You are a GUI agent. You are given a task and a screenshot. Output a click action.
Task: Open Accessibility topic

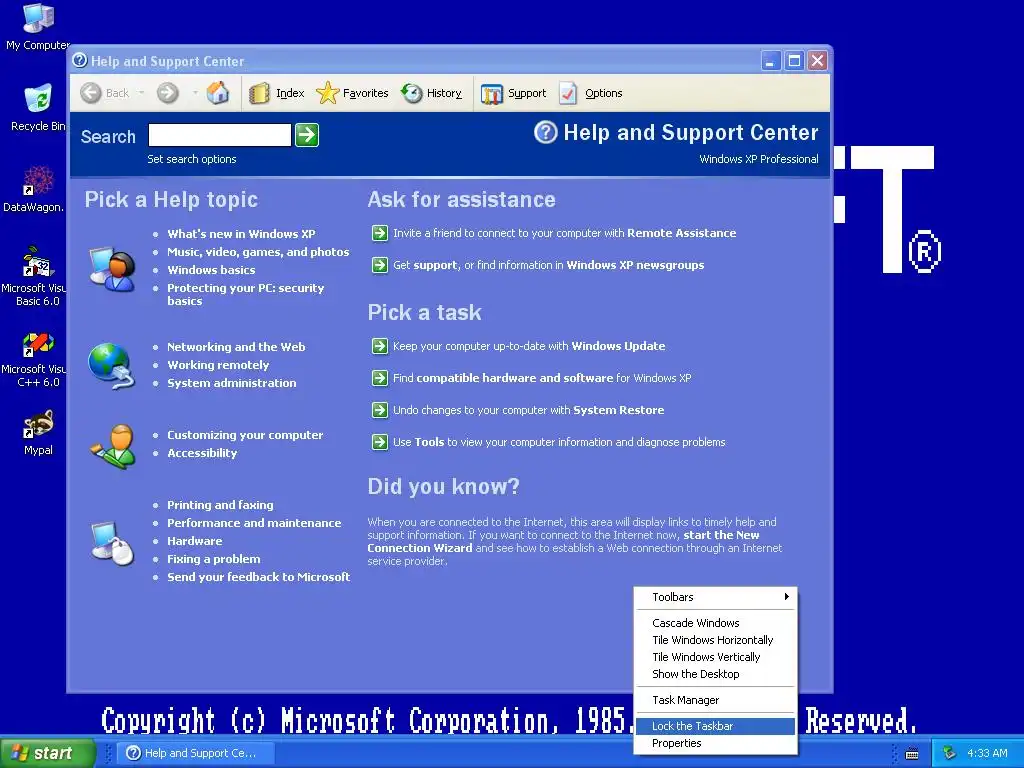(202, 453)
